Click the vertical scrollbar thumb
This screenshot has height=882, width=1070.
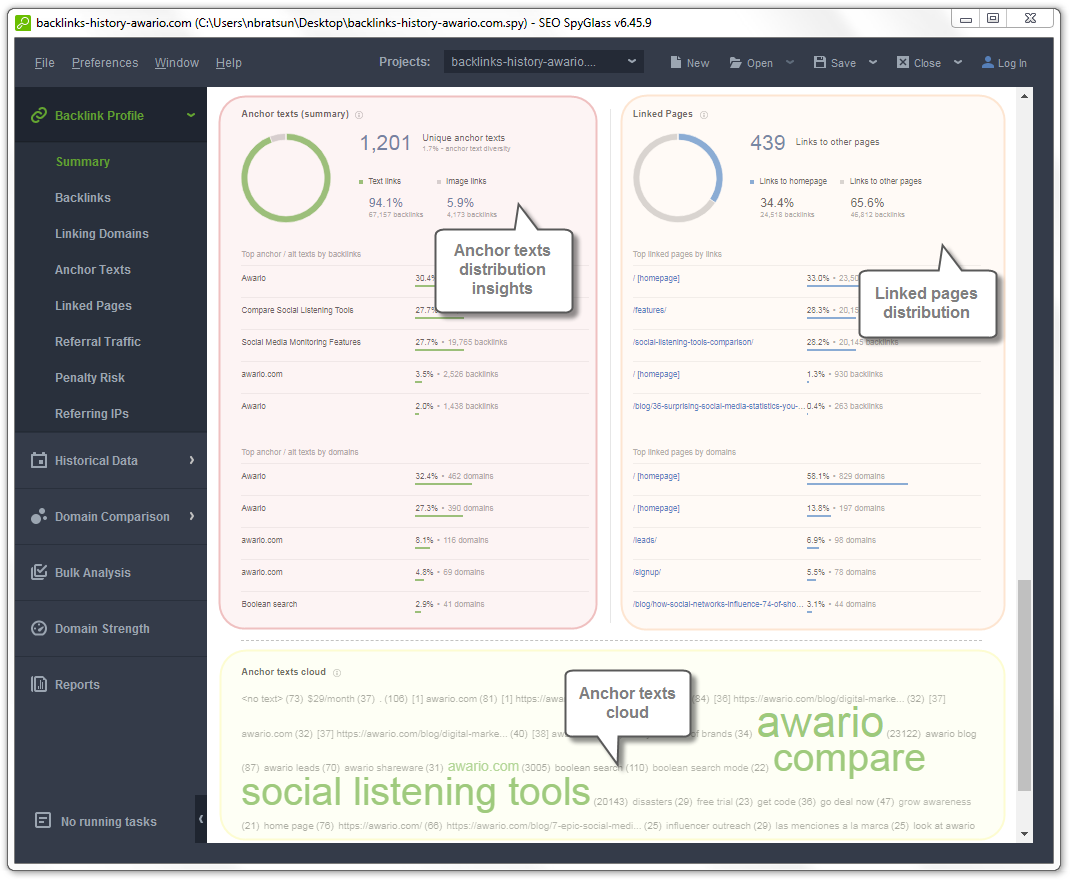click(1024, 685)
